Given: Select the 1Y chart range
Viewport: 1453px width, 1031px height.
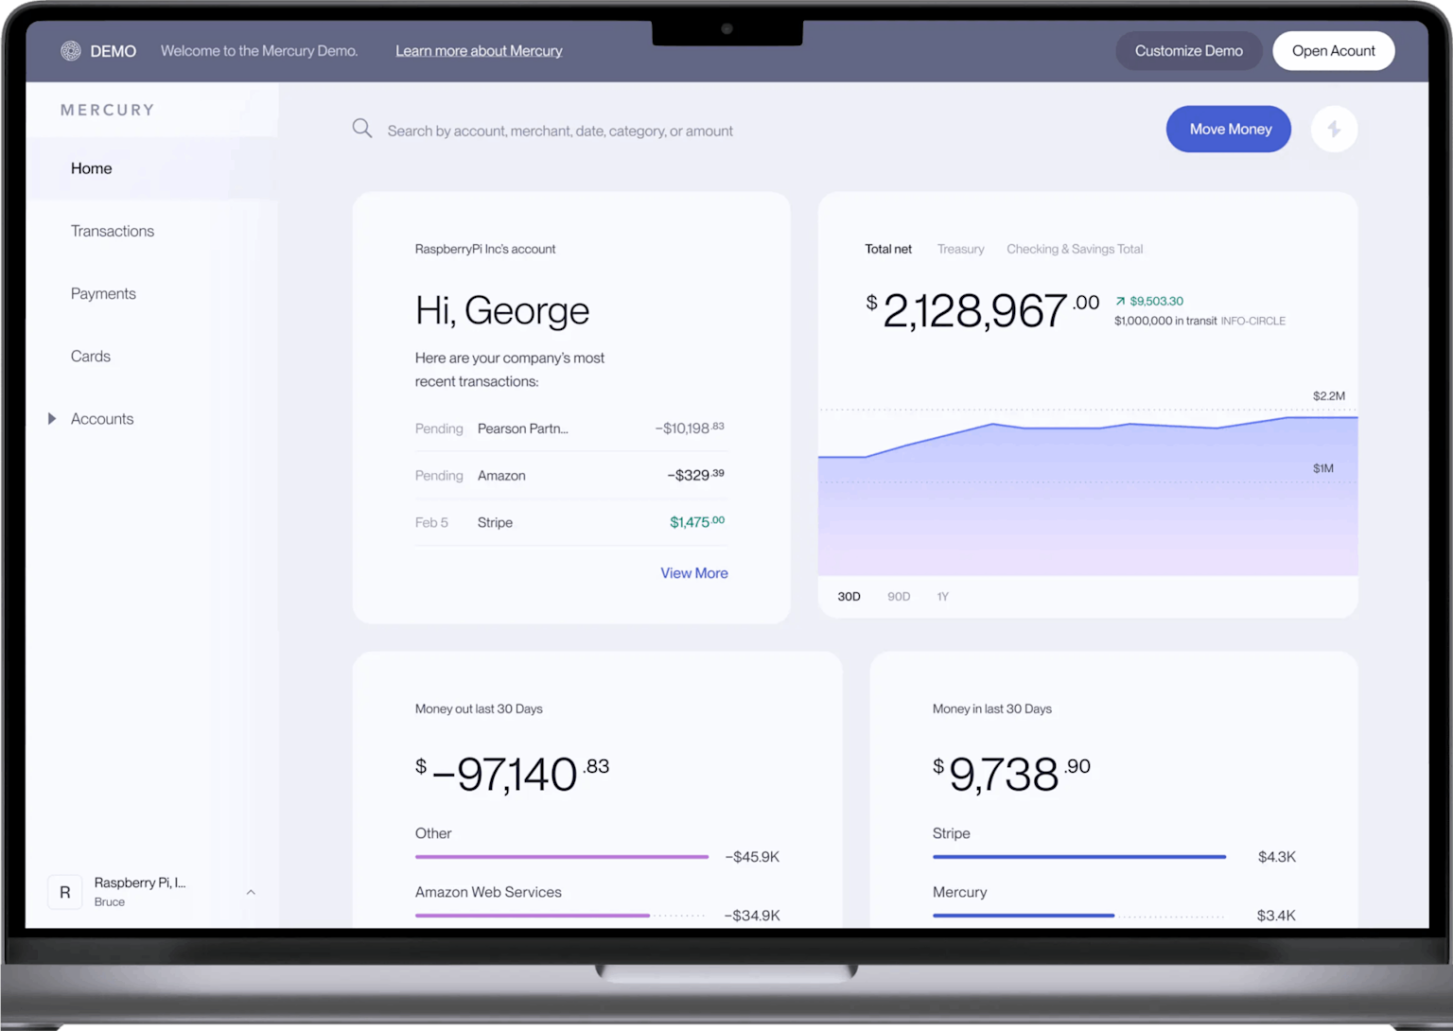Looking at the screenshot, I should coord(942,596).
